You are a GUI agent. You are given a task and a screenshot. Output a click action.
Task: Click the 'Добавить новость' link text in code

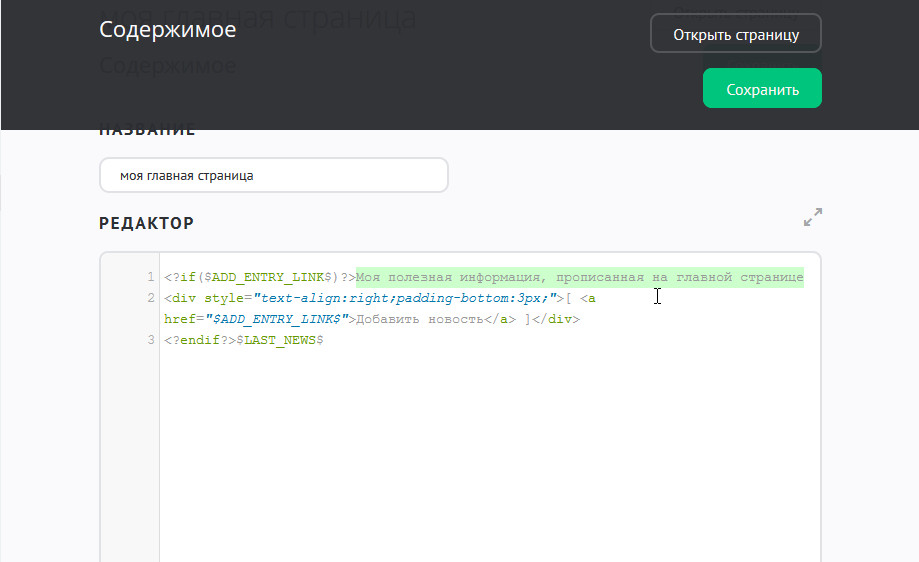click(x=428, y=319)
